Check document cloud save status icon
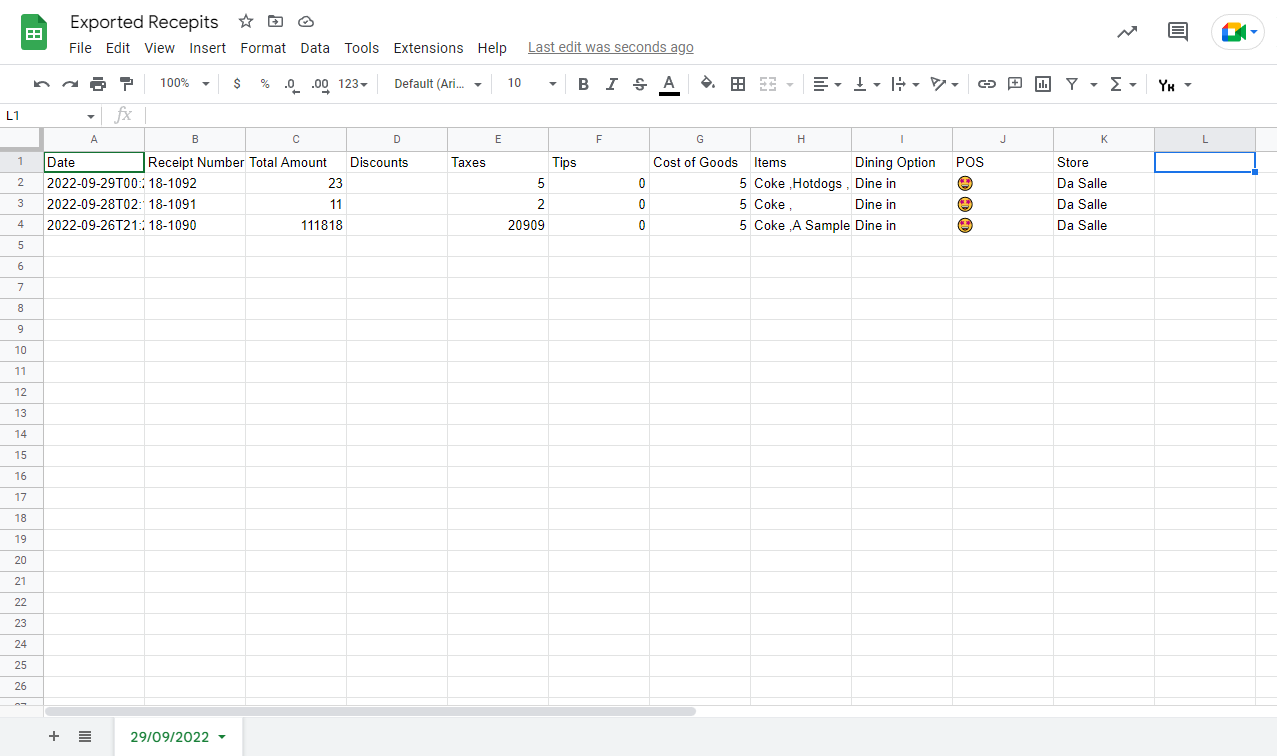 pos(305,21)
